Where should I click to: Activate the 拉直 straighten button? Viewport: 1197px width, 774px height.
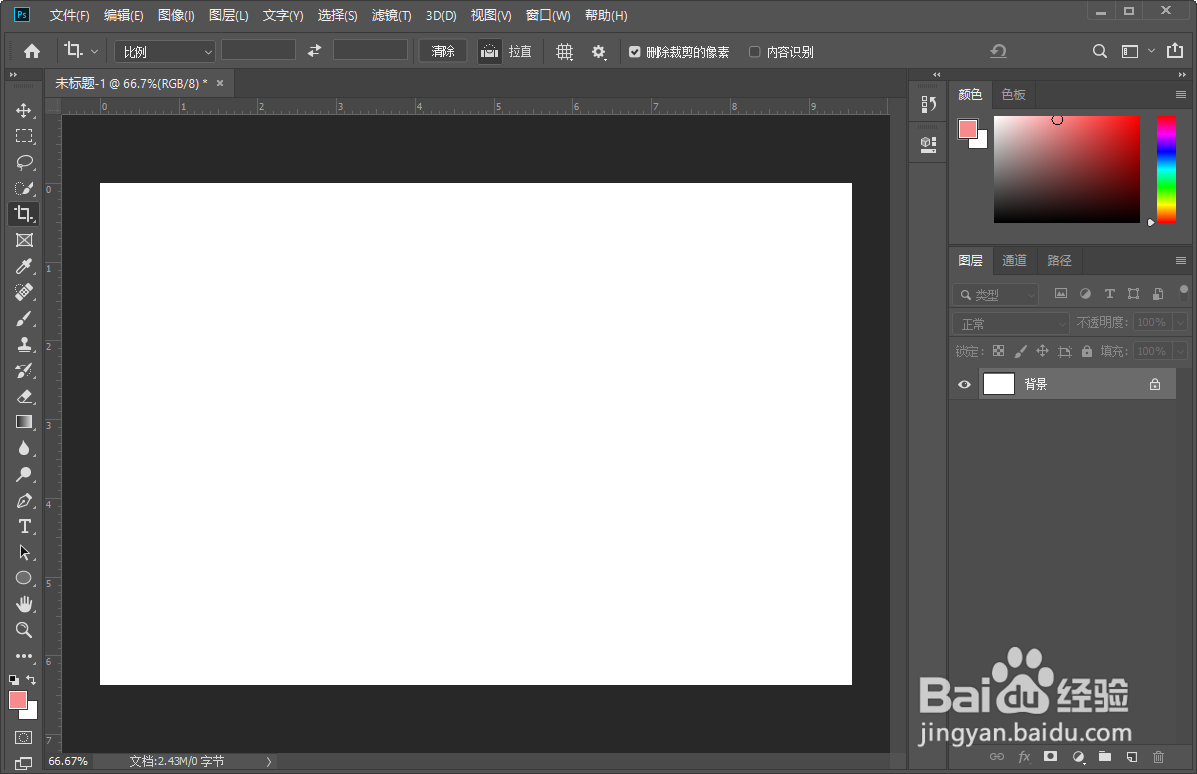tap(519, 51)
